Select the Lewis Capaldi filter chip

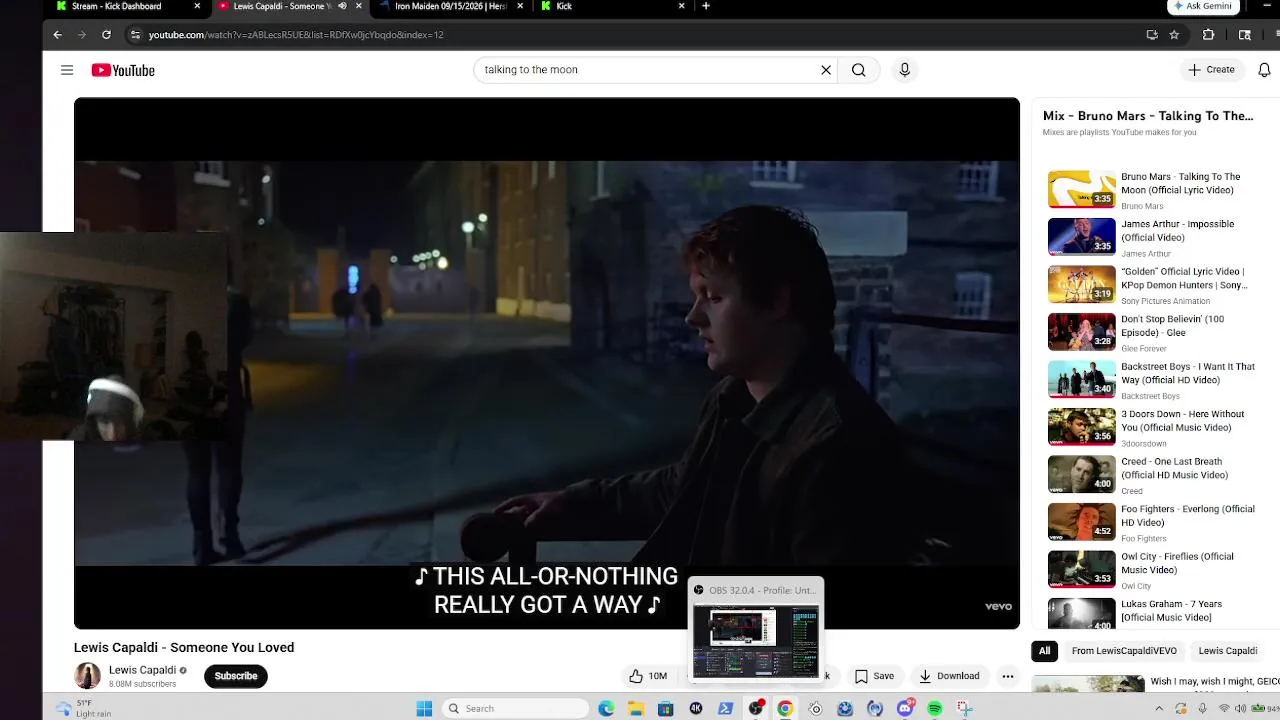pos(1228,651)
